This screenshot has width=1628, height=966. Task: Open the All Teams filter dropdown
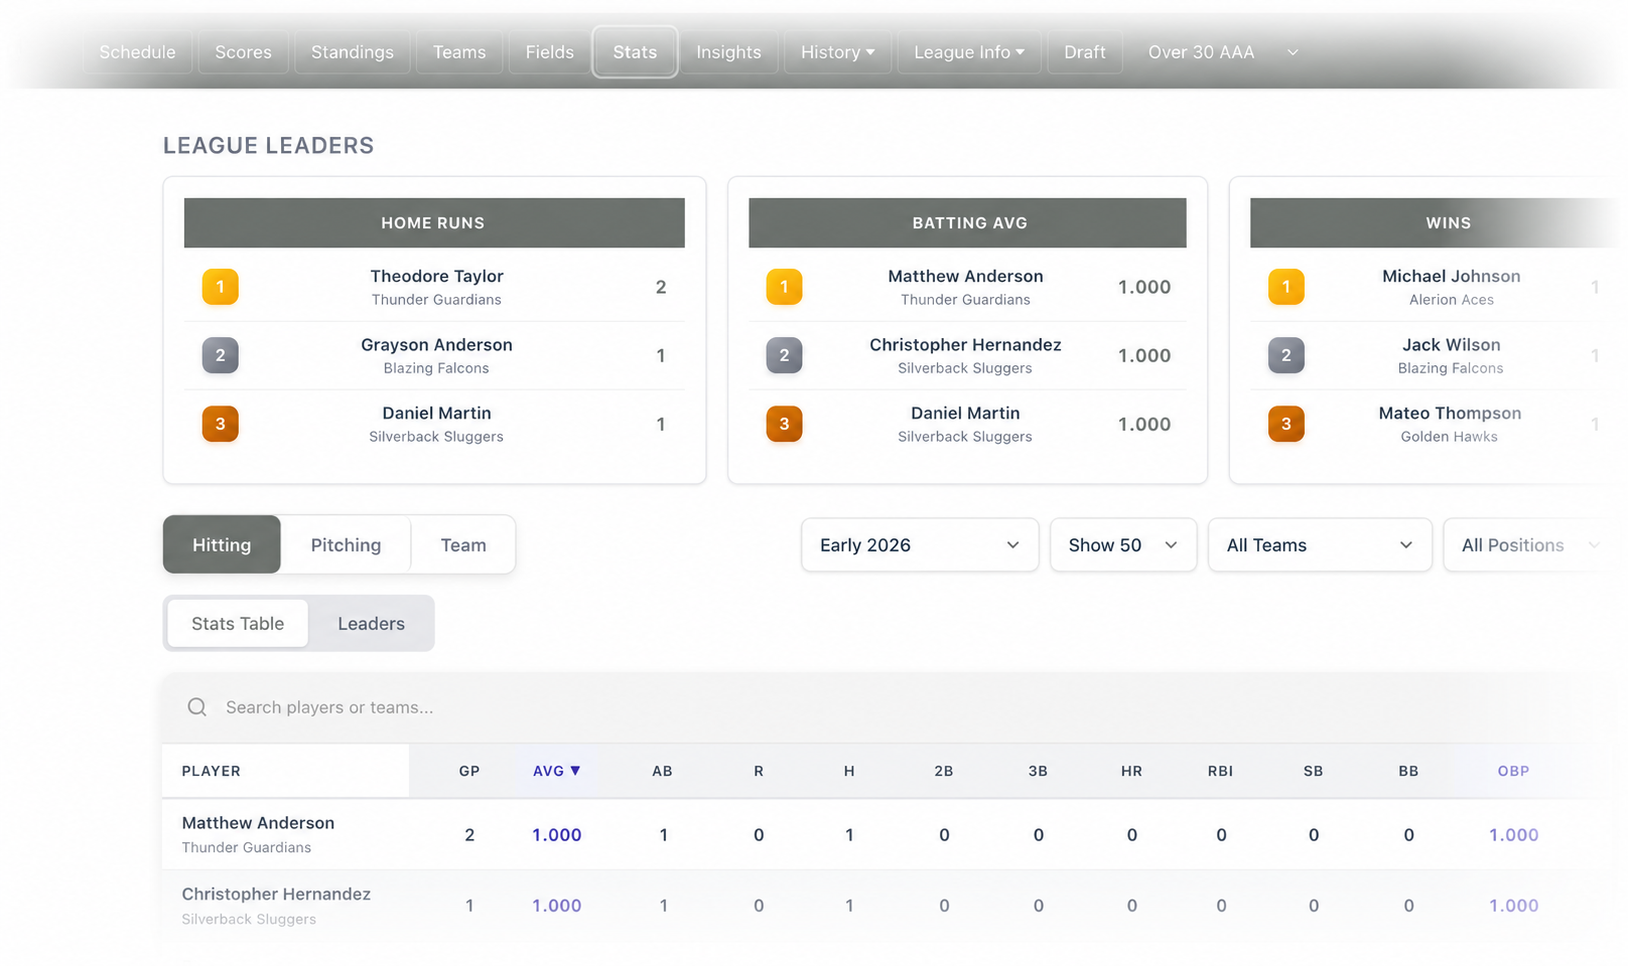(1320, 545)
